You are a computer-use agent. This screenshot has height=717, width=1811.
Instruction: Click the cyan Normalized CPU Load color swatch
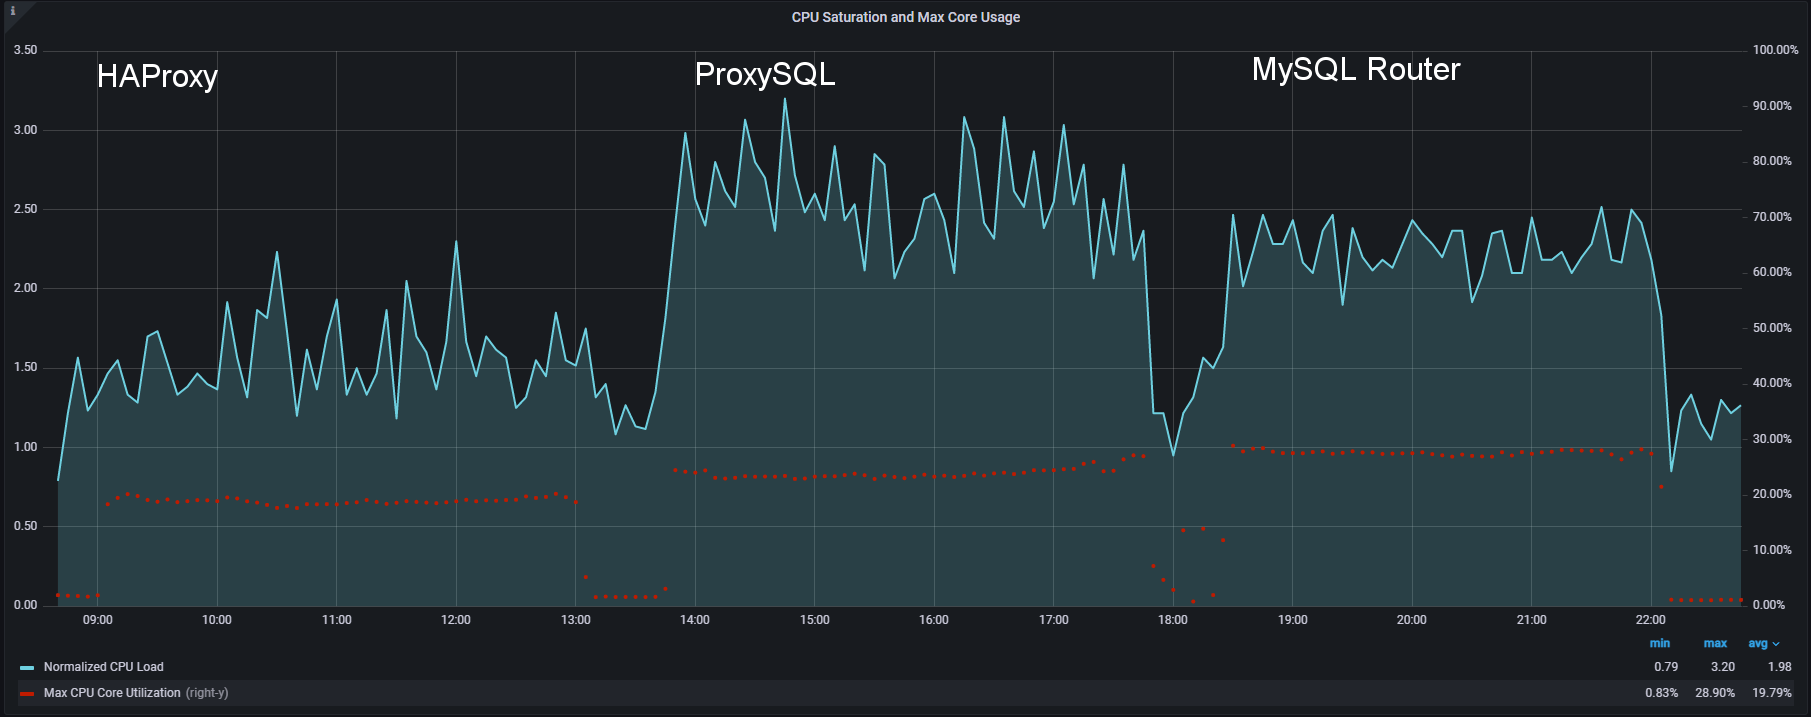coord(27,667)
